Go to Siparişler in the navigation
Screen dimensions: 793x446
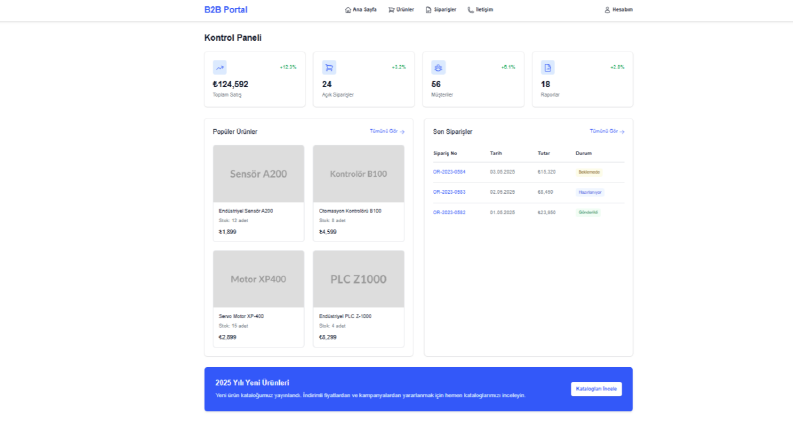[x=441, y=10]
